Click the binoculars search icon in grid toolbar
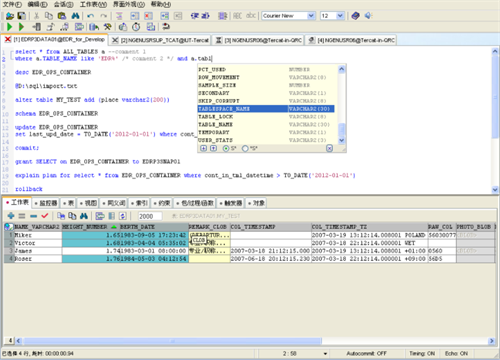Image resolution: width=500 pixels, height=360 pixels. coord(84,216)
